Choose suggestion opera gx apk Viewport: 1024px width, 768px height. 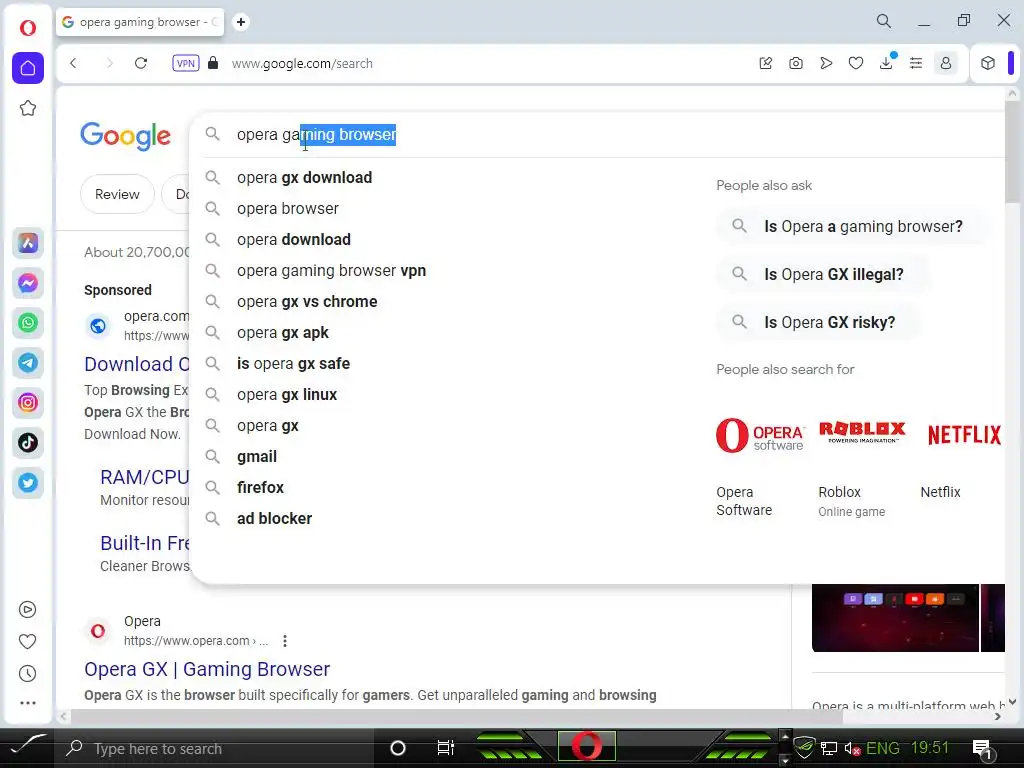(283, 332)
